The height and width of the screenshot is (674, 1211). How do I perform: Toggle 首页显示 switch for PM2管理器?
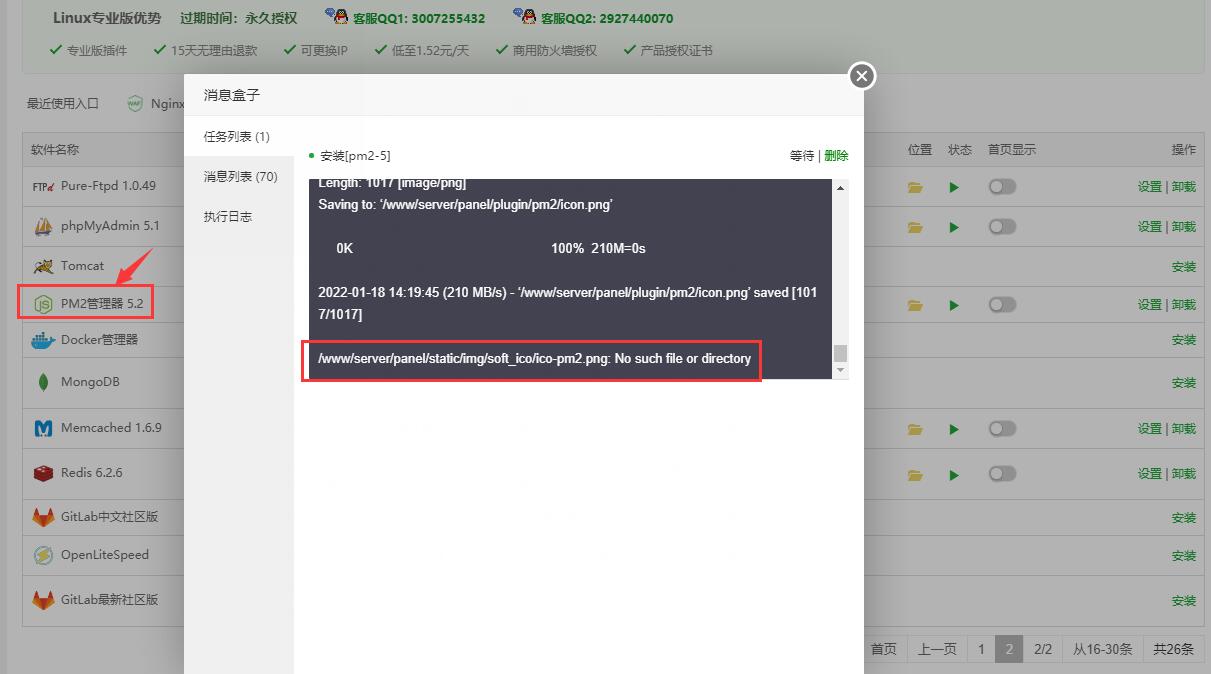(x=1002, y=304)
